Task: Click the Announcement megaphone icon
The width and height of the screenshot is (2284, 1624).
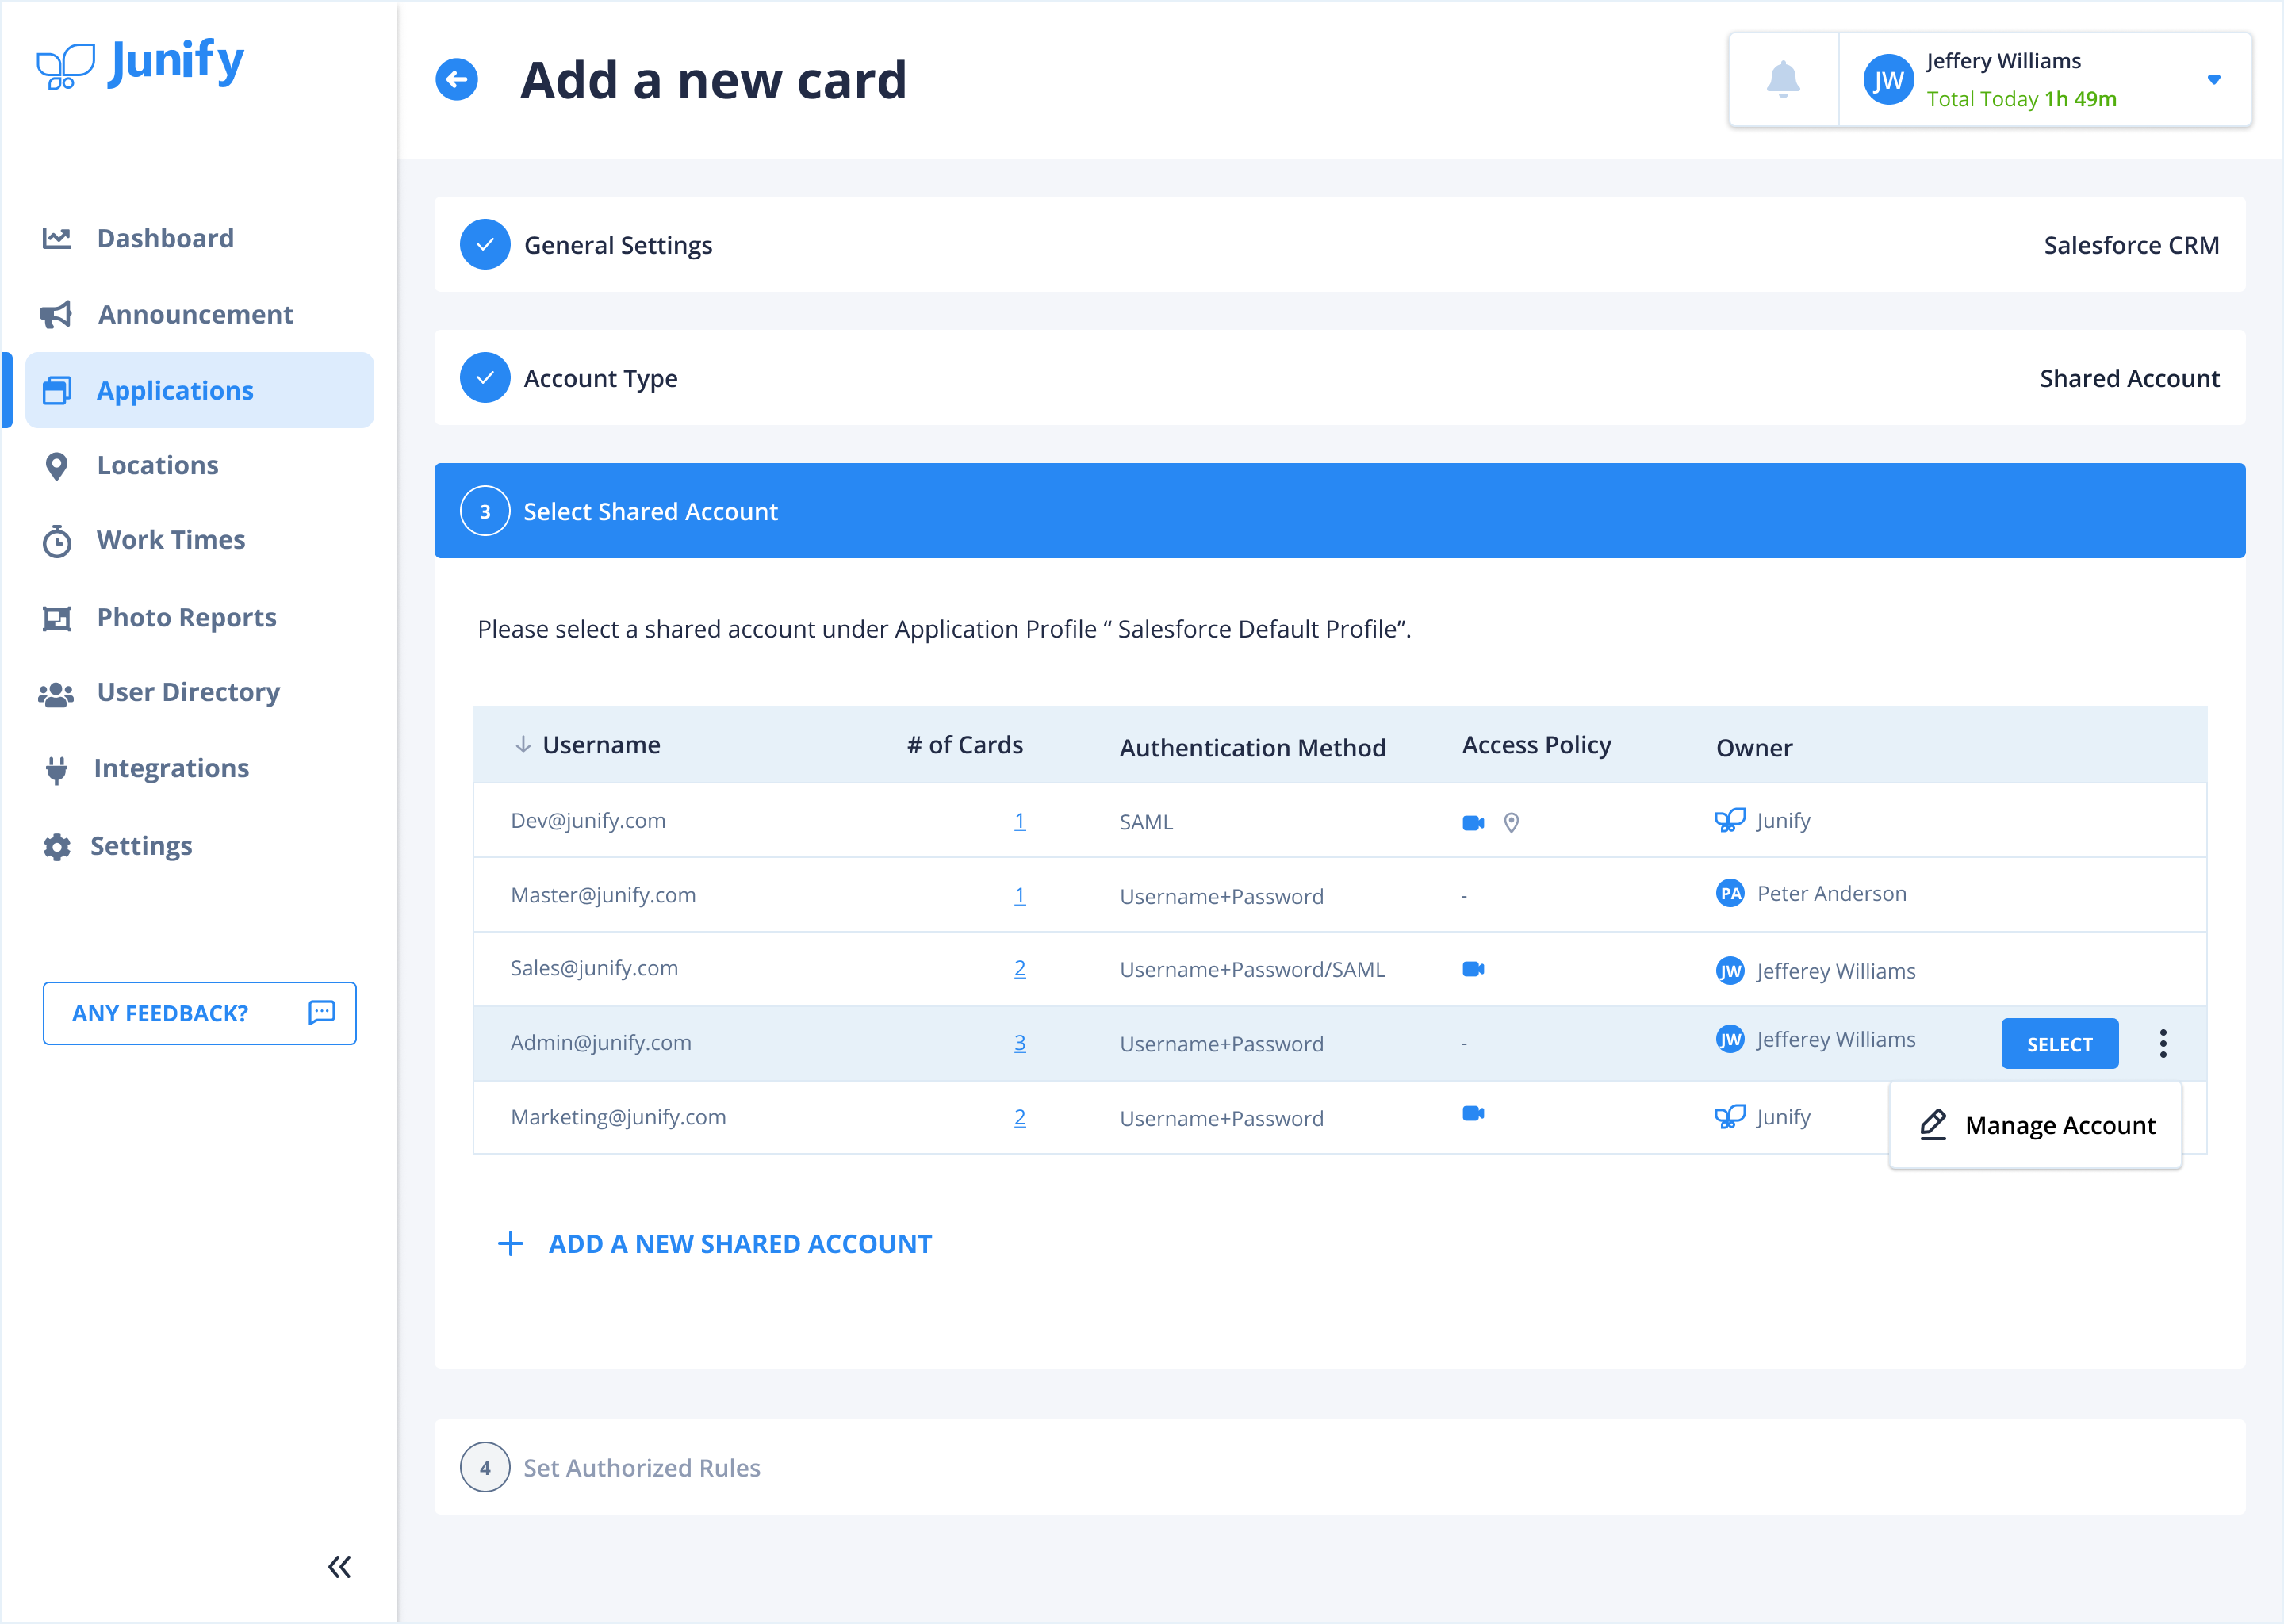Action: (x=58, y=313)
